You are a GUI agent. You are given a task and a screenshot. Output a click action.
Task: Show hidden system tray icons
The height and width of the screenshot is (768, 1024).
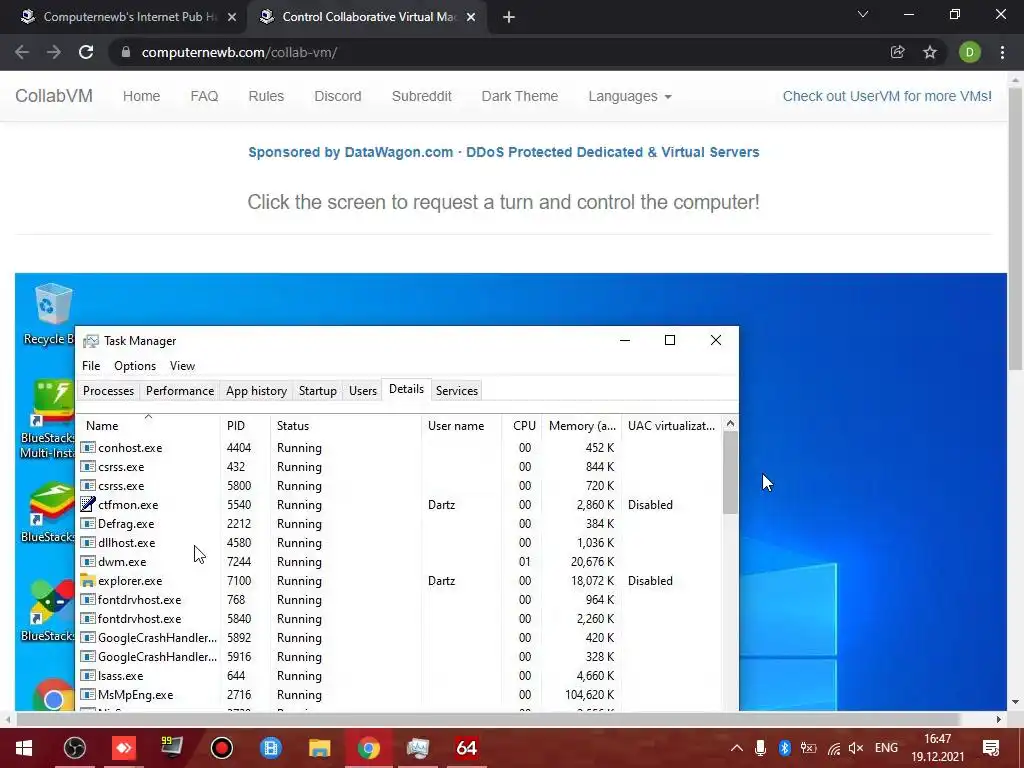[x=737, y=748]
